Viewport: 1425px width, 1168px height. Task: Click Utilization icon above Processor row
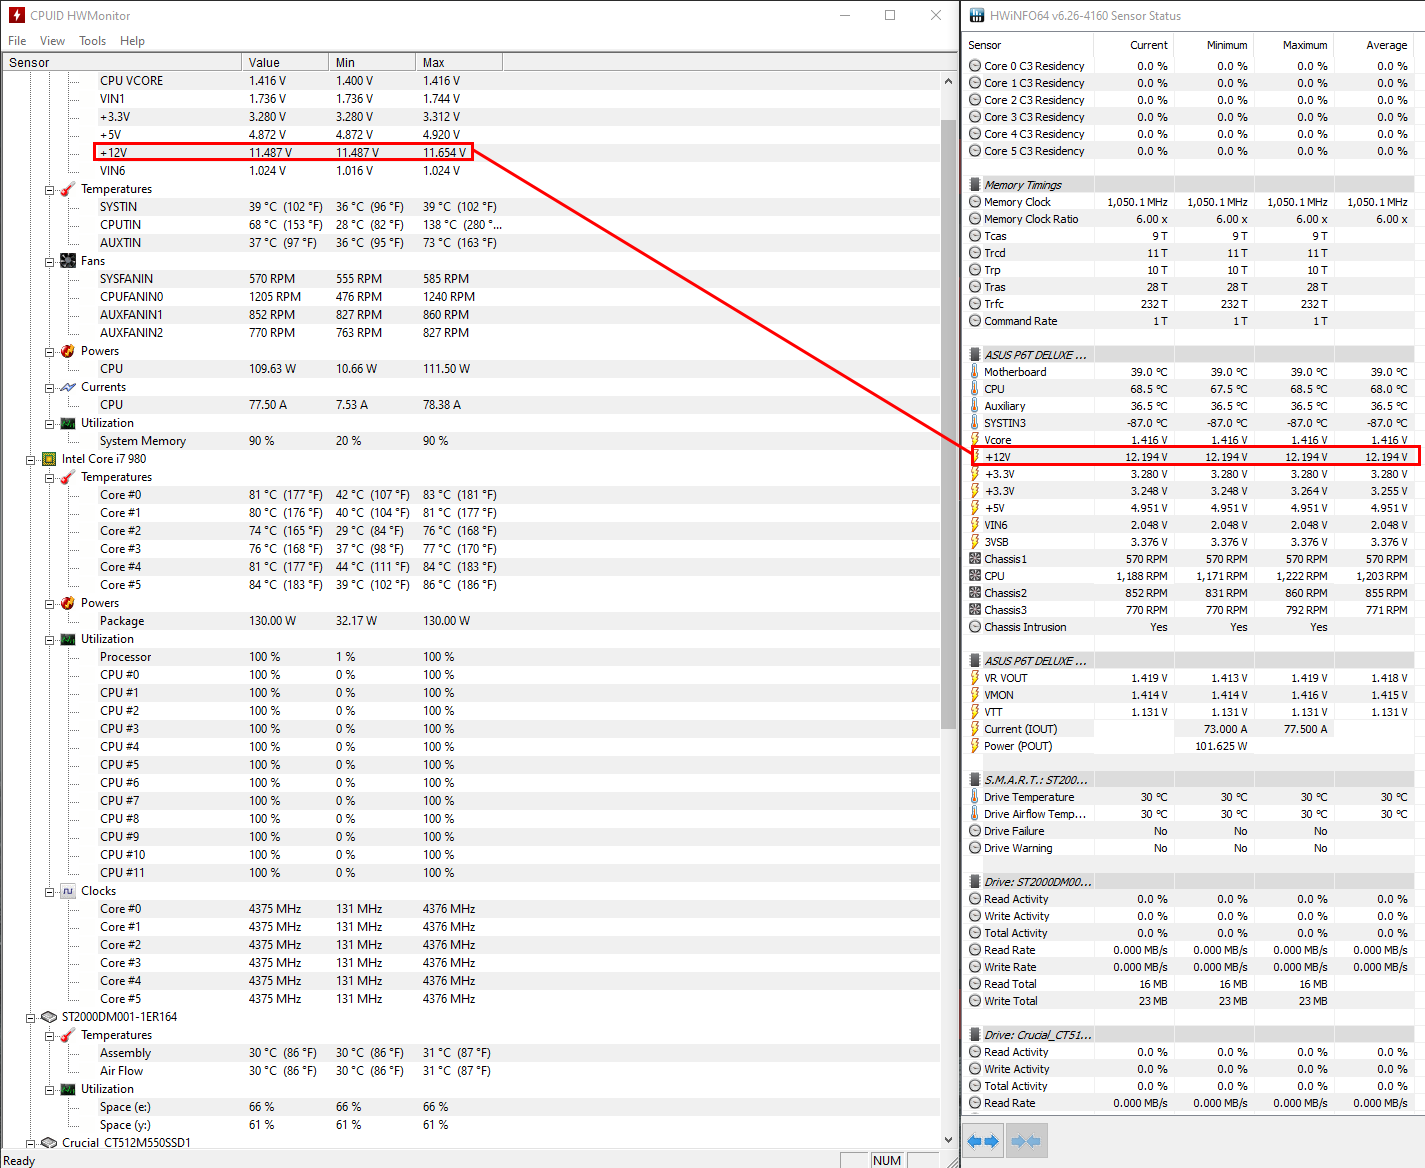coord(68,639)
